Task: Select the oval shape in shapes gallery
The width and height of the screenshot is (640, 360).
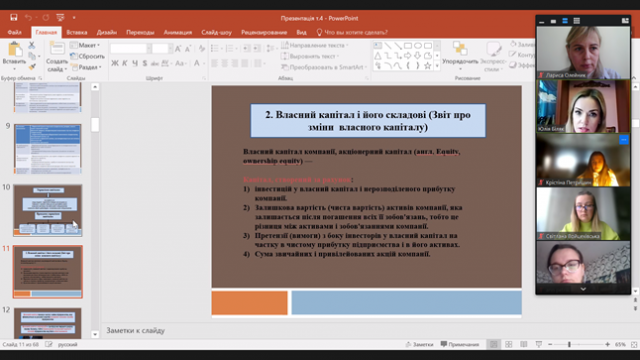Action: [418, 46]
